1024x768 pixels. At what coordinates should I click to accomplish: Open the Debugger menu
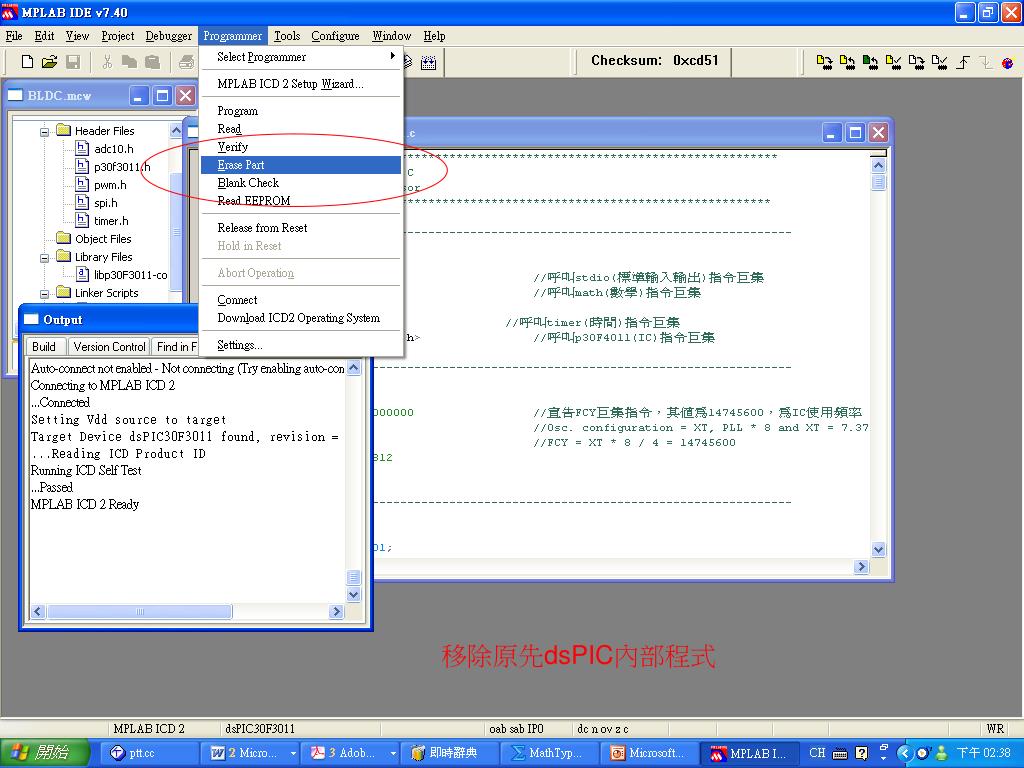coord(168,36)
